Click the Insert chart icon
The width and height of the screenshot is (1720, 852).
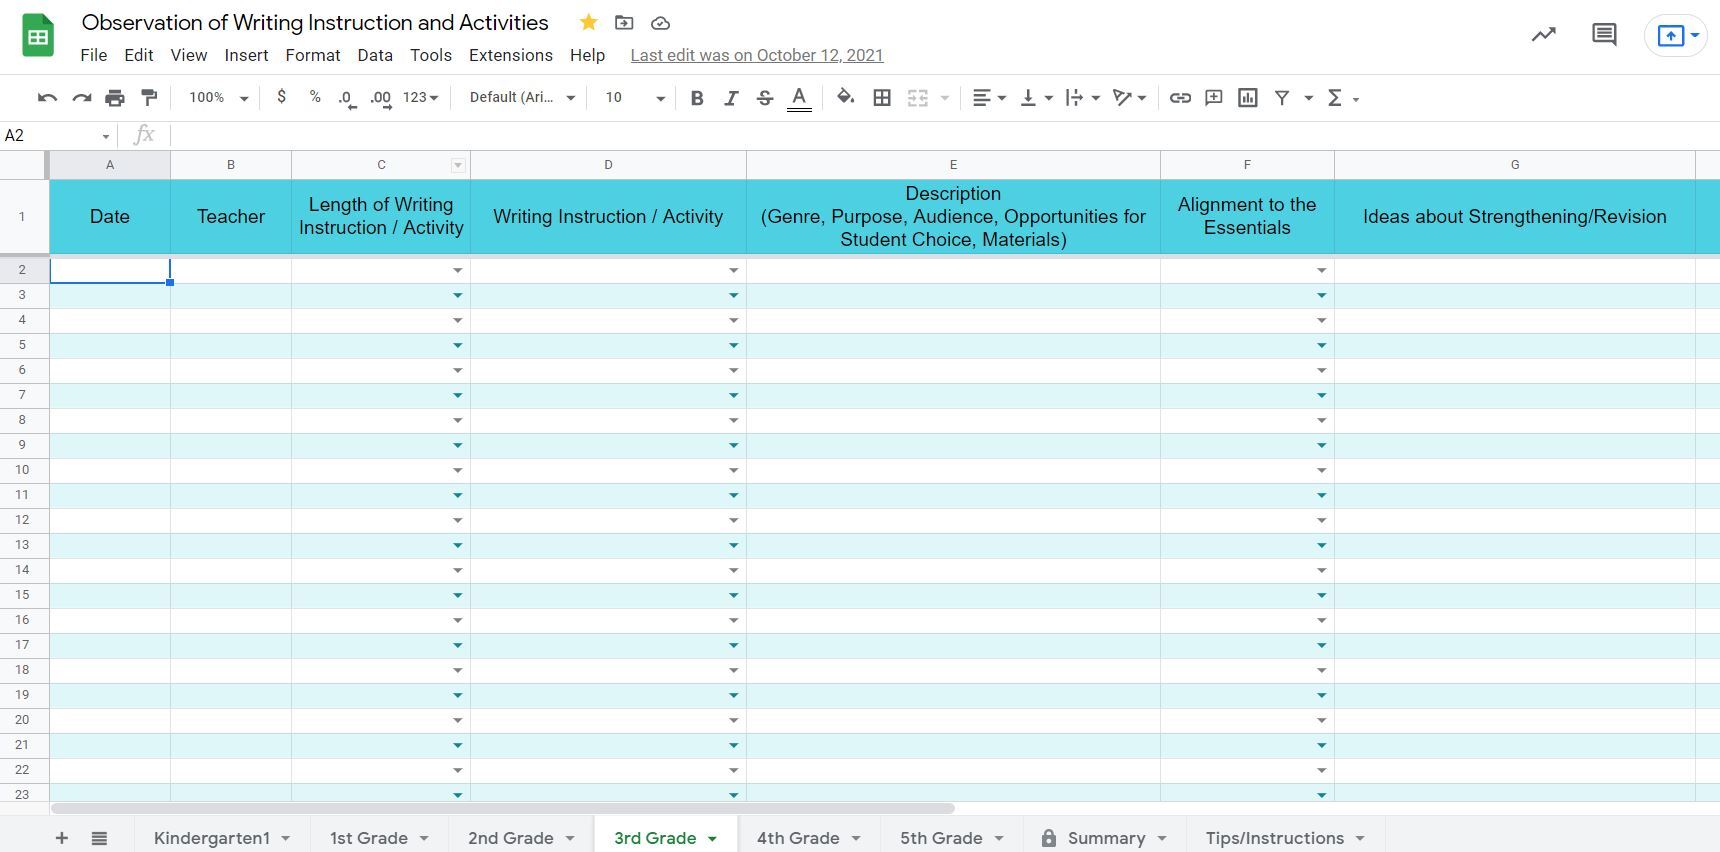(1248, 97)
